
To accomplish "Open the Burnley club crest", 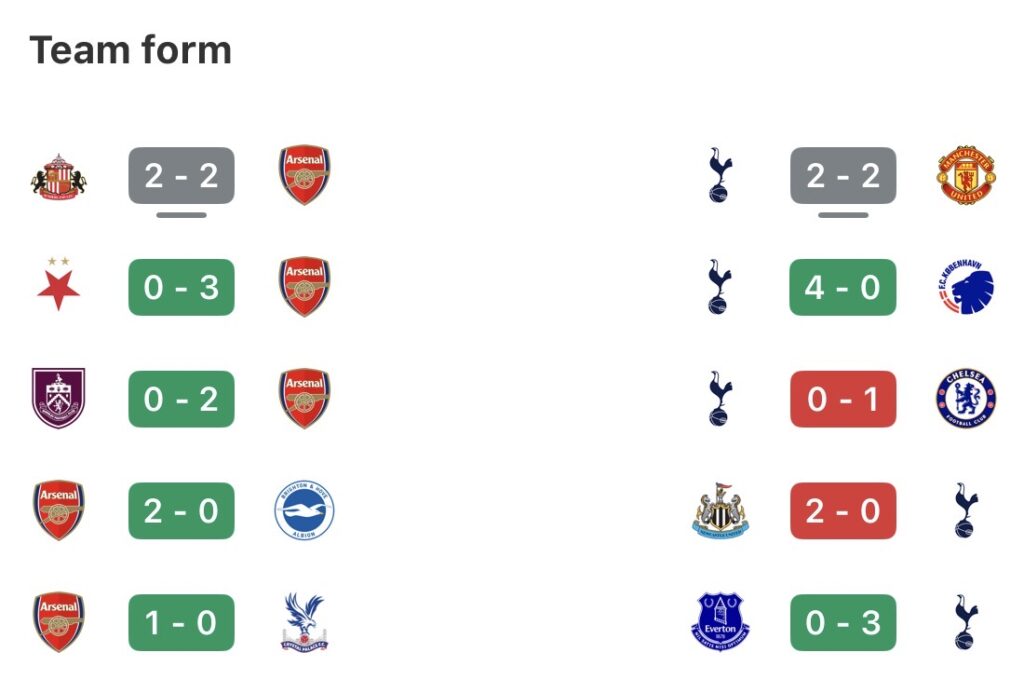I will pos(58,399).
